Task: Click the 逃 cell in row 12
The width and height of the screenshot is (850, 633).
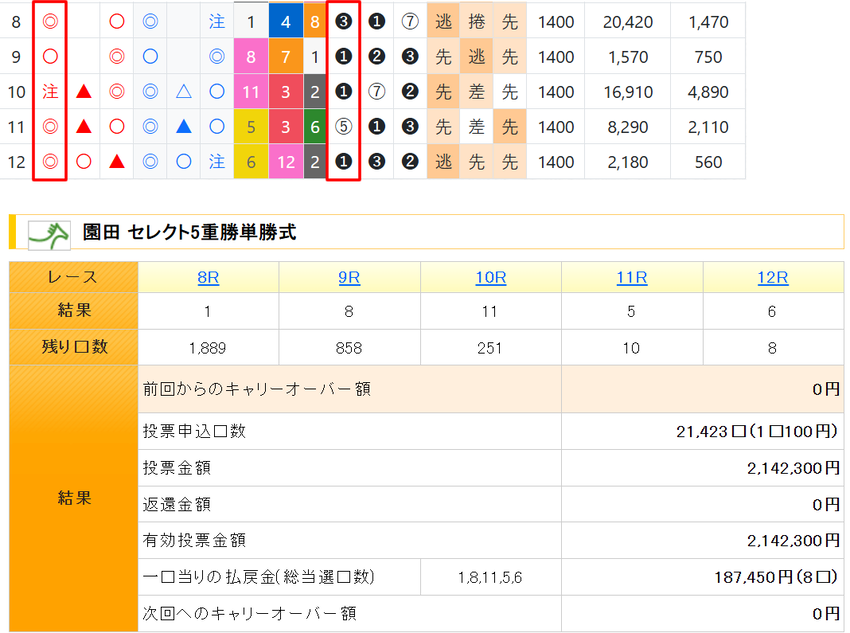Action: click(443, 162)
